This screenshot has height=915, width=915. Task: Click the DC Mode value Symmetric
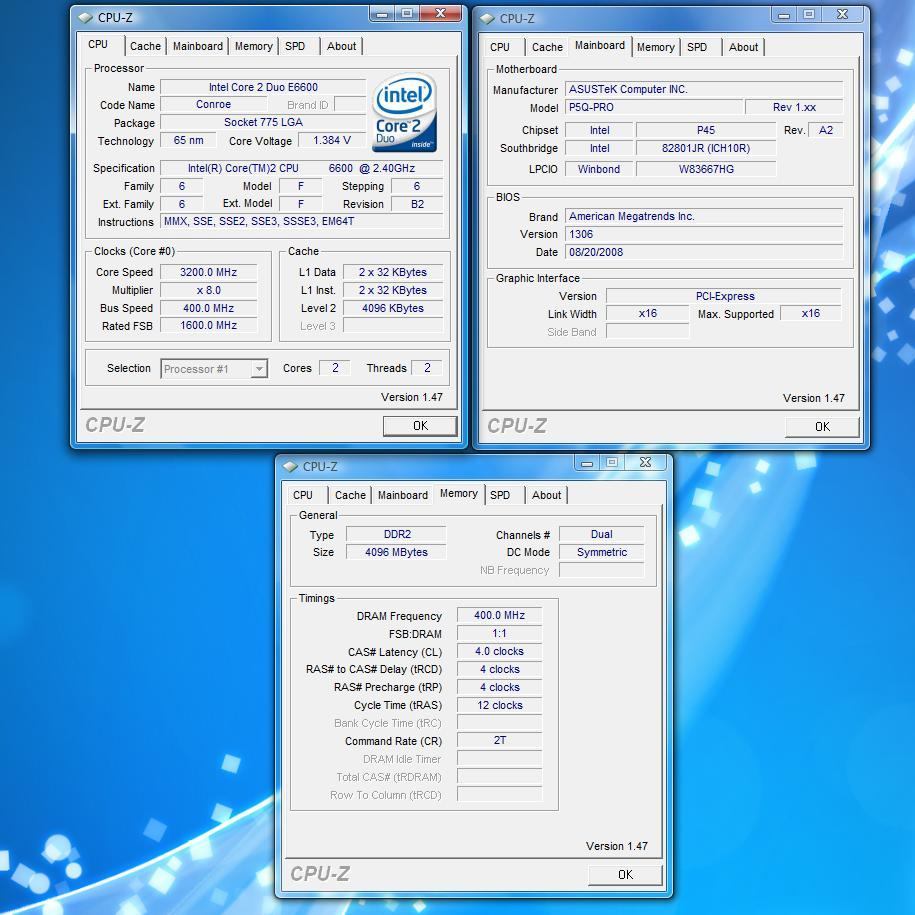pyautogui.click(x=602, y=552)
